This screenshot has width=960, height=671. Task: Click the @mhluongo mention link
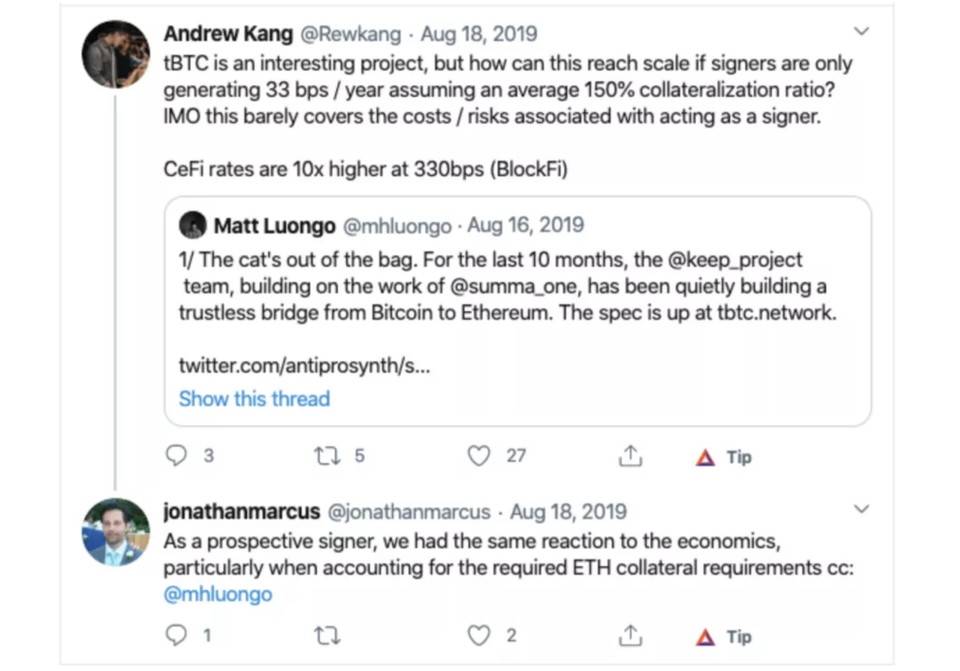[216, 593]
